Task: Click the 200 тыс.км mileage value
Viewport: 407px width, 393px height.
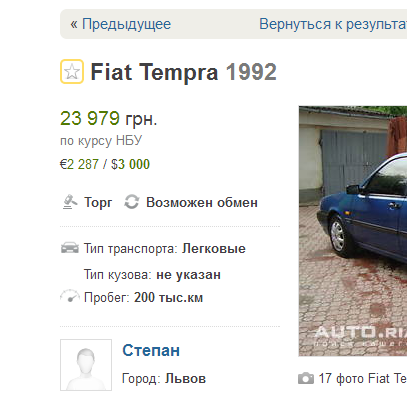Action: [169, 297]
